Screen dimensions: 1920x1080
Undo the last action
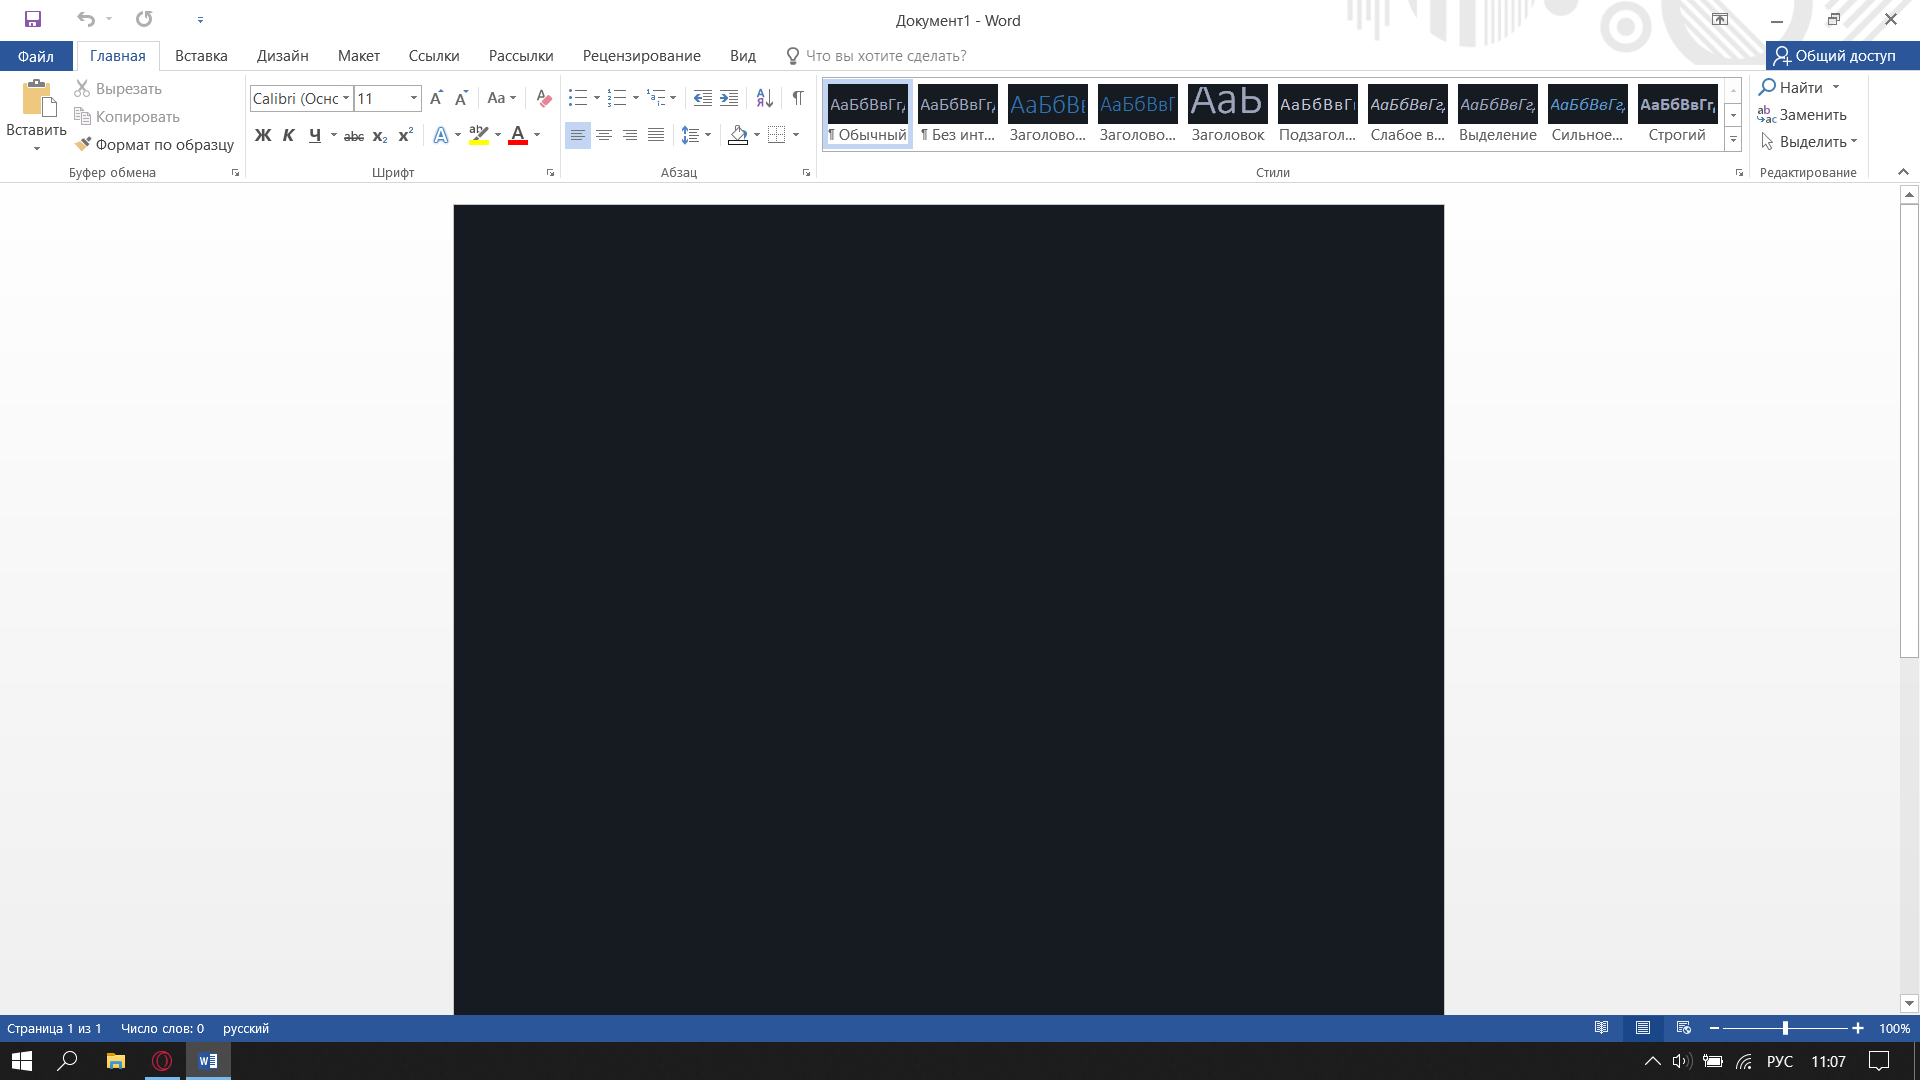coord(86,19)
